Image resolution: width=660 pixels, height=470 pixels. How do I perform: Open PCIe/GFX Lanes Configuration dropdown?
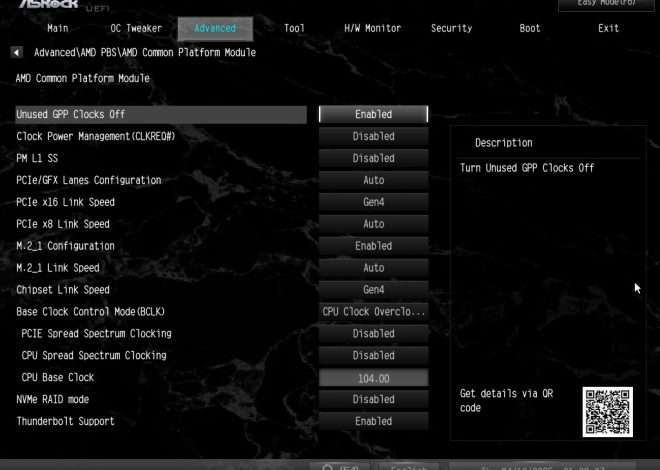pyautogui.click(x=373, y=181)
